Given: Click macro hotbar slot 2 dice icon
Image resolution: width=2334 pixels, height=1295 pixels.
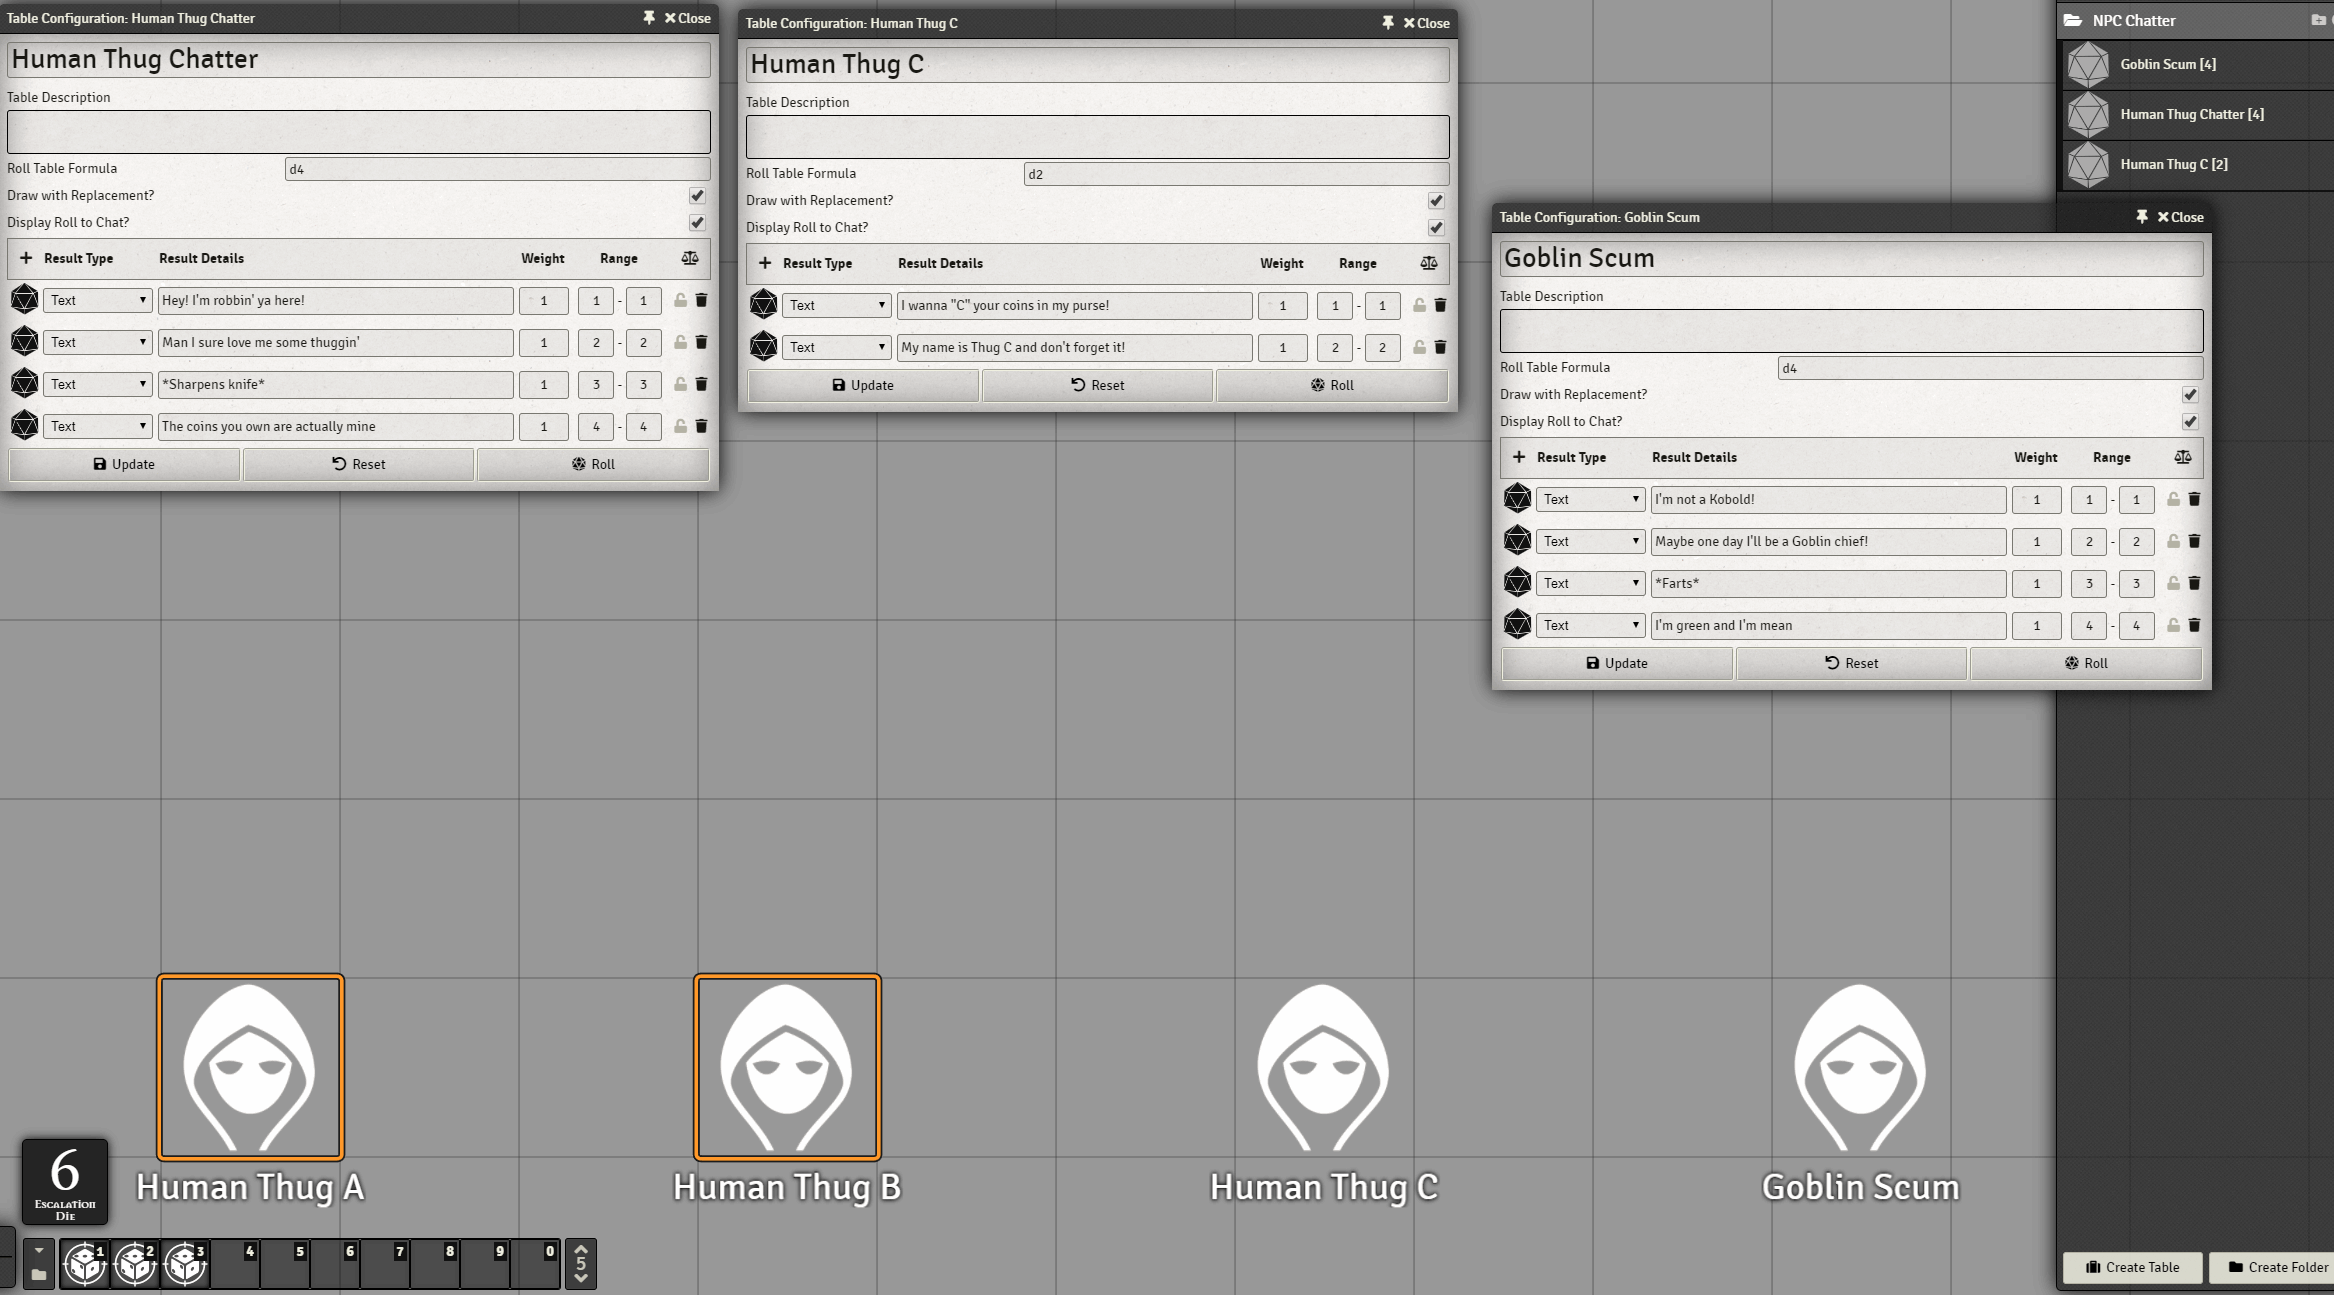Looking at the screenshot, I should [135, 1265].
